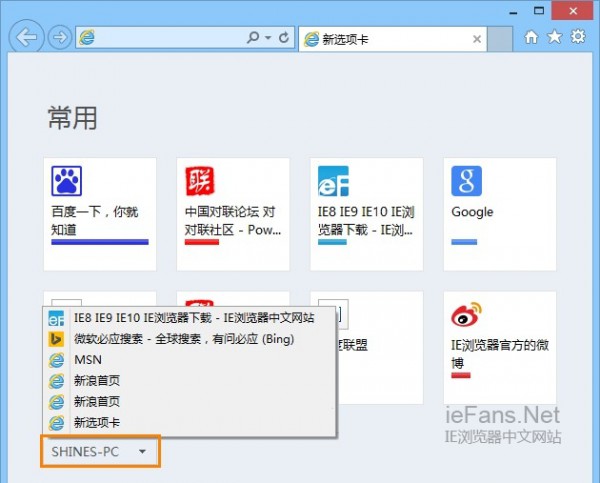The image size is (600, 483).
Task: Select the 新选项卡 tab
Action: coord(392,39)
